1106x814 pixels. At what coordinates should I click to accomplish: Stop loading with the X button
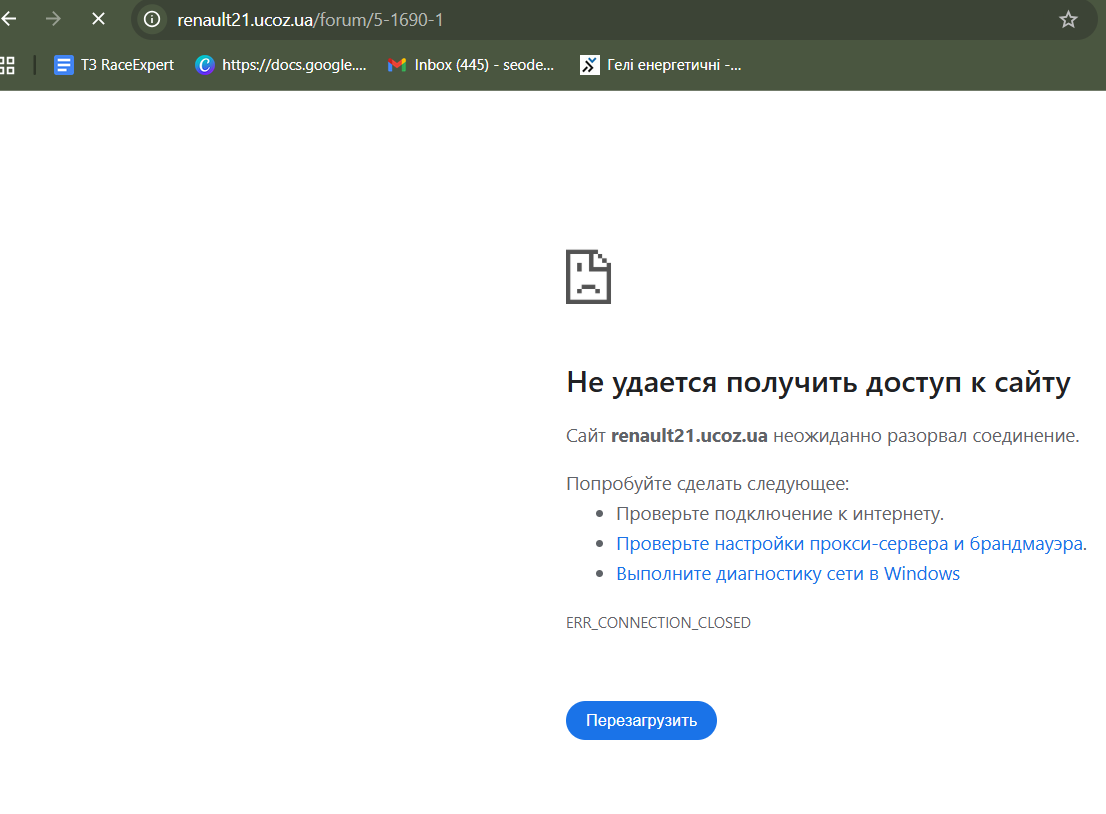[x=98, y=19]
